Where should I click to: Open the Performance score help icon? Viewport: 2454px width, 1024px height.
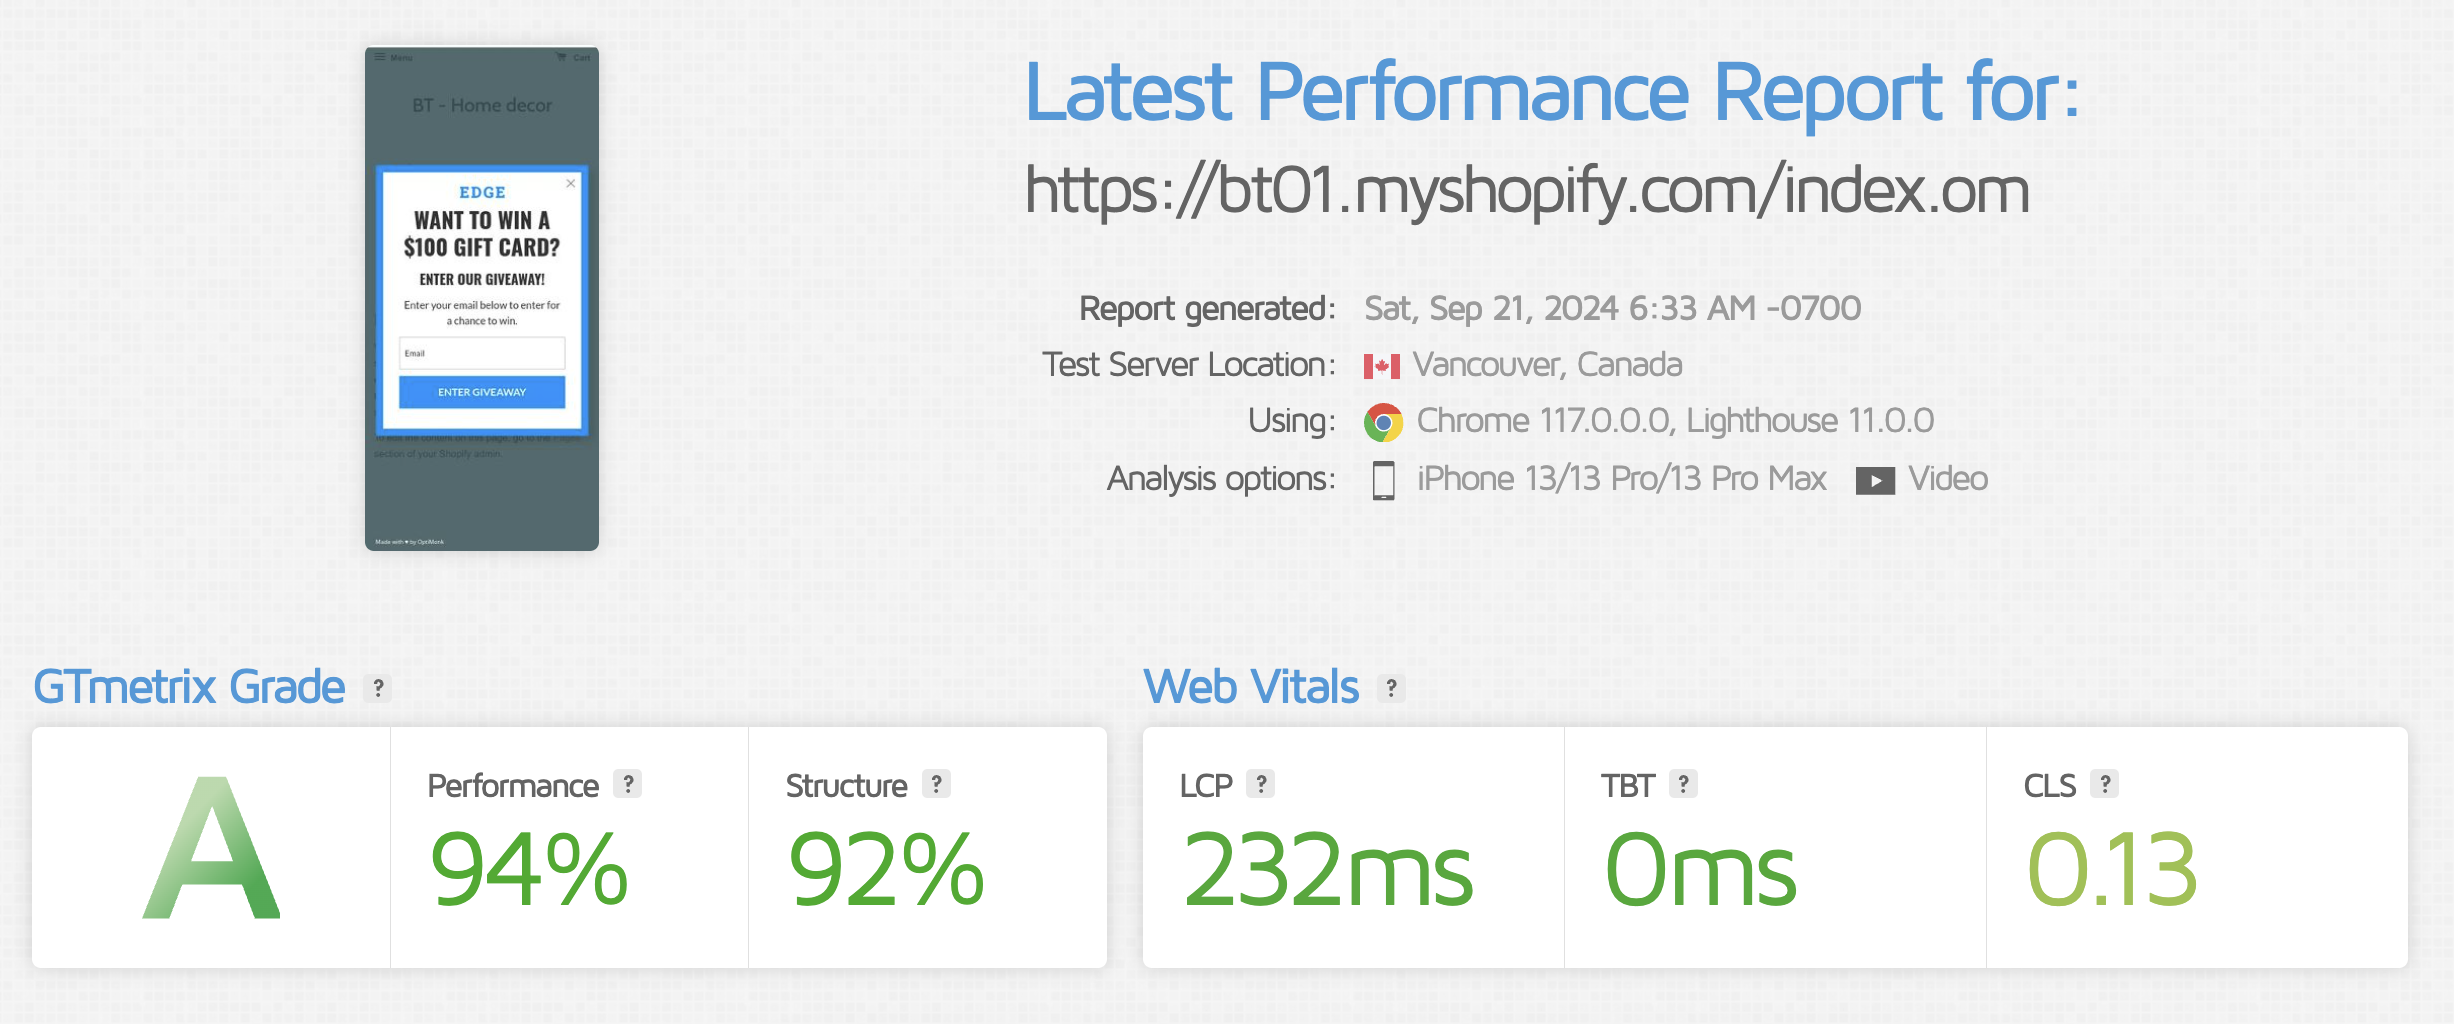(x=628, y=784)
